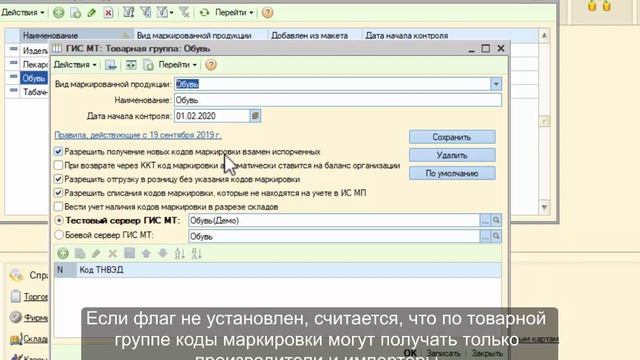Screen dimensions: 640x360
Task: Select Тестовый сервер ГИС МТ radio button
Action: (x=59, y=220)
